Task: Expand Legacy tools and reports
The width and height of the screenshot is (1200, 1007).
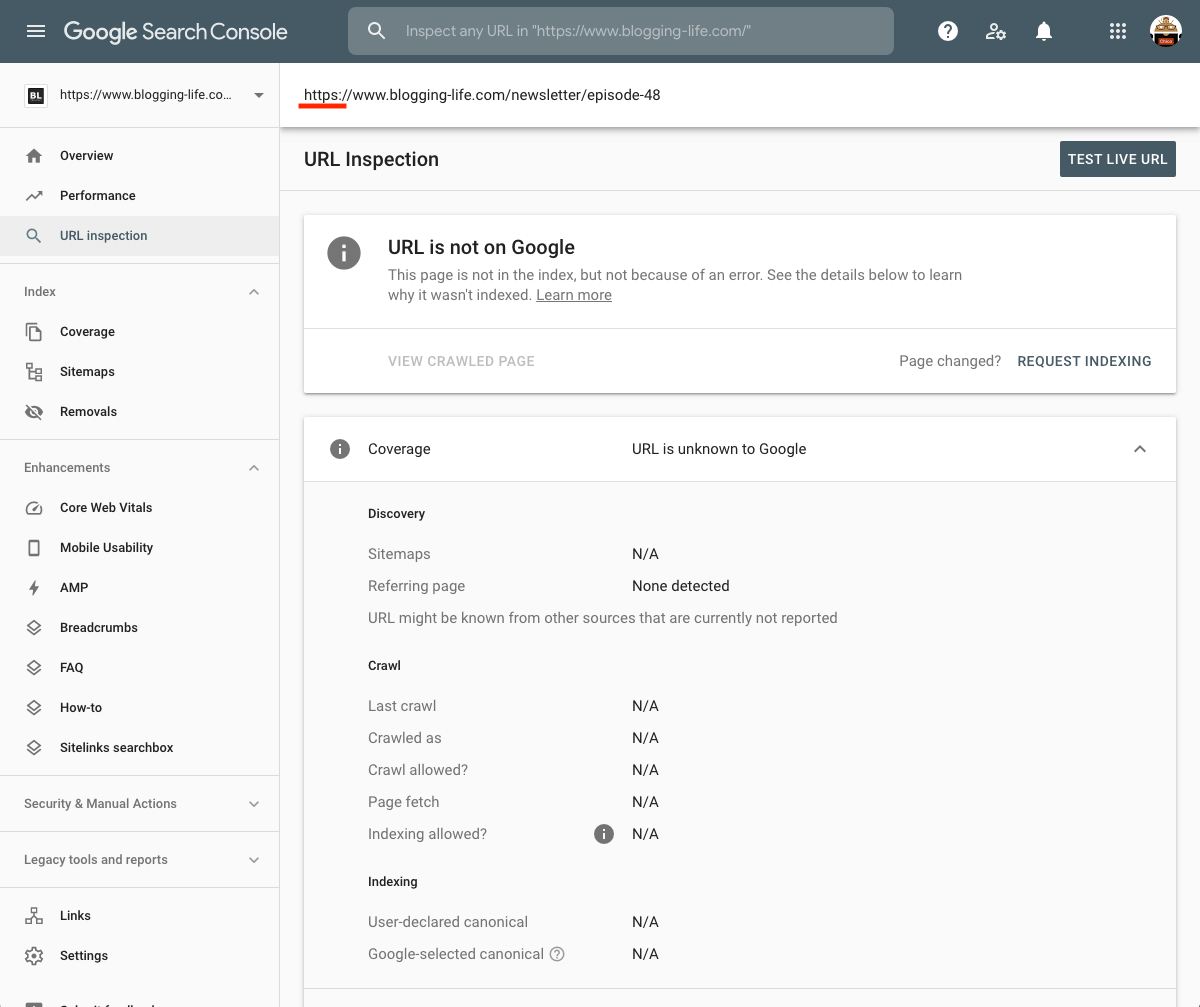Action: click(x=254, y=860)
